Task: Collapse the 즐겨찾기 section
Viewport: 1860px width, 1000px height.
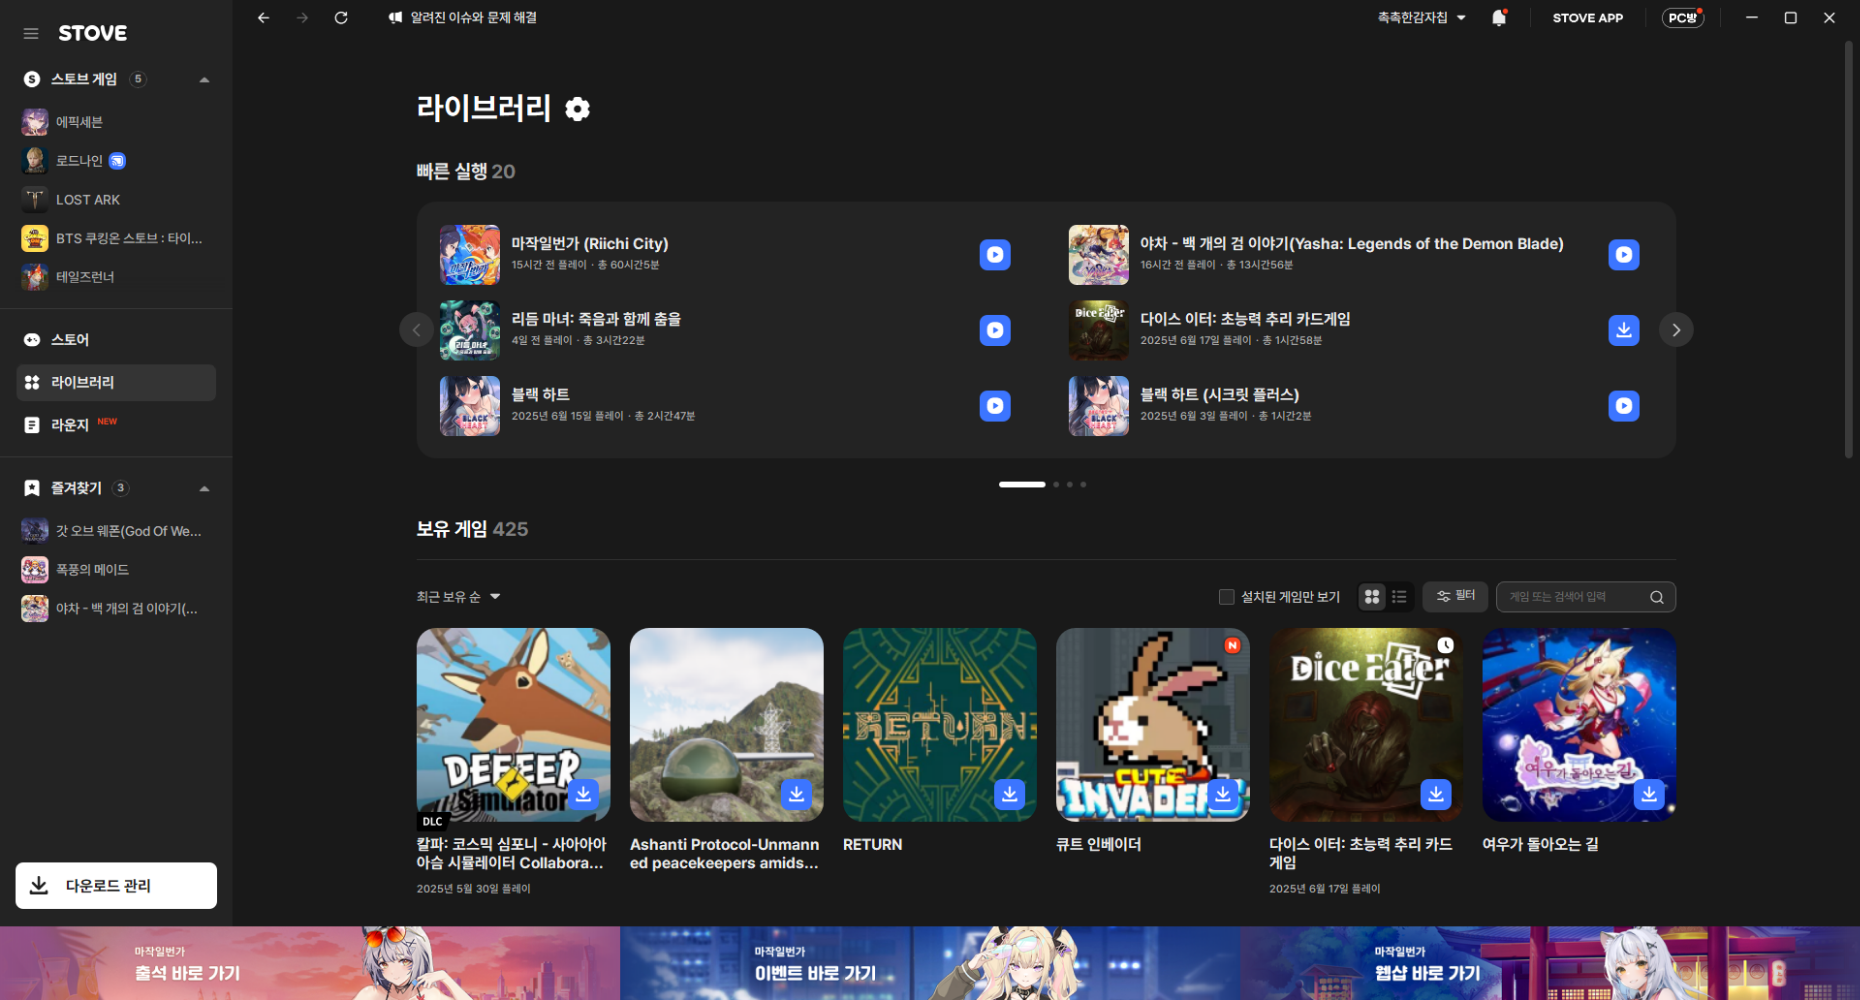Action: pyautogui.click(x=204, y=489)
